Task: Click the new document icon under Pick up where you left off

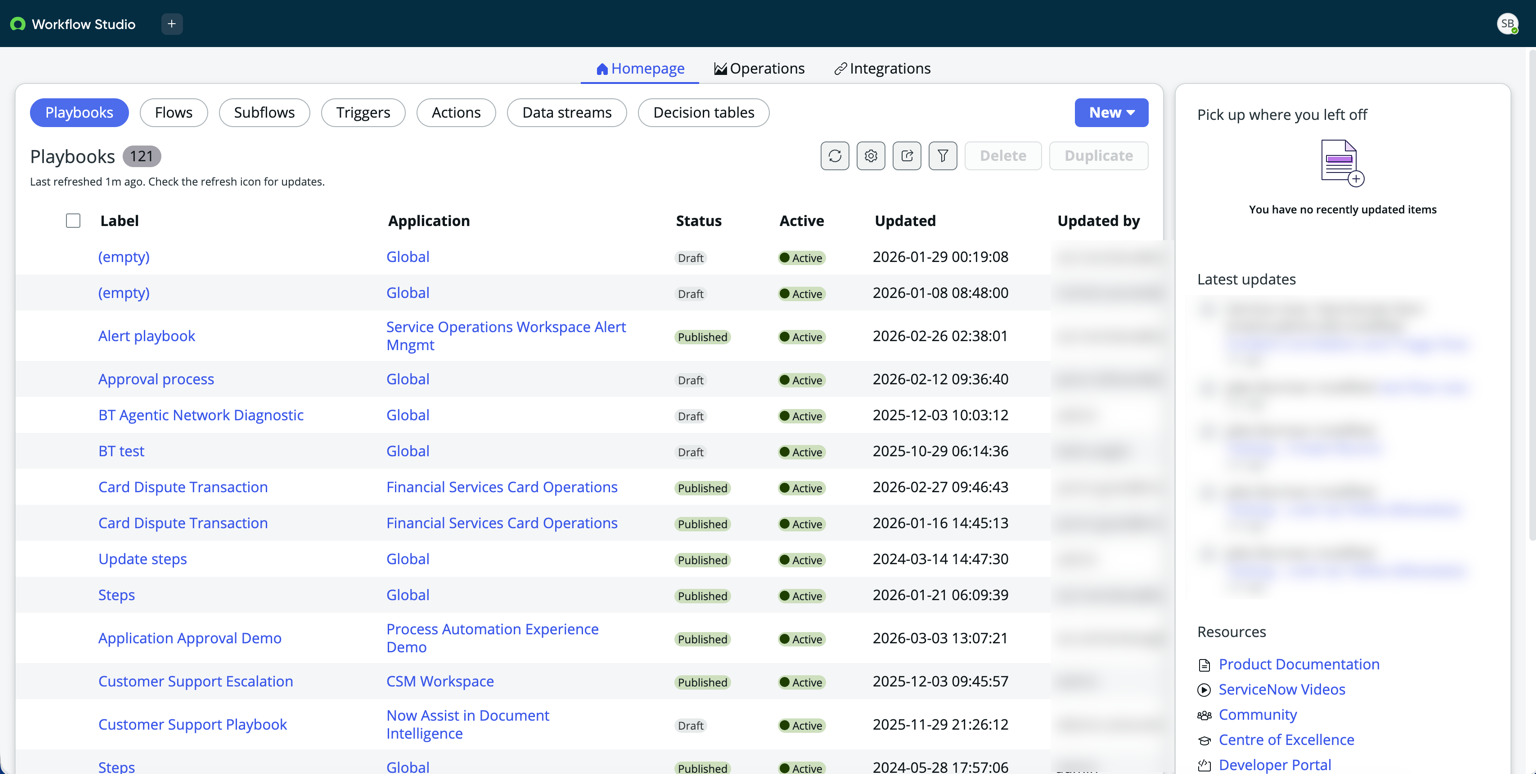Action: [x=1342, y=163]
